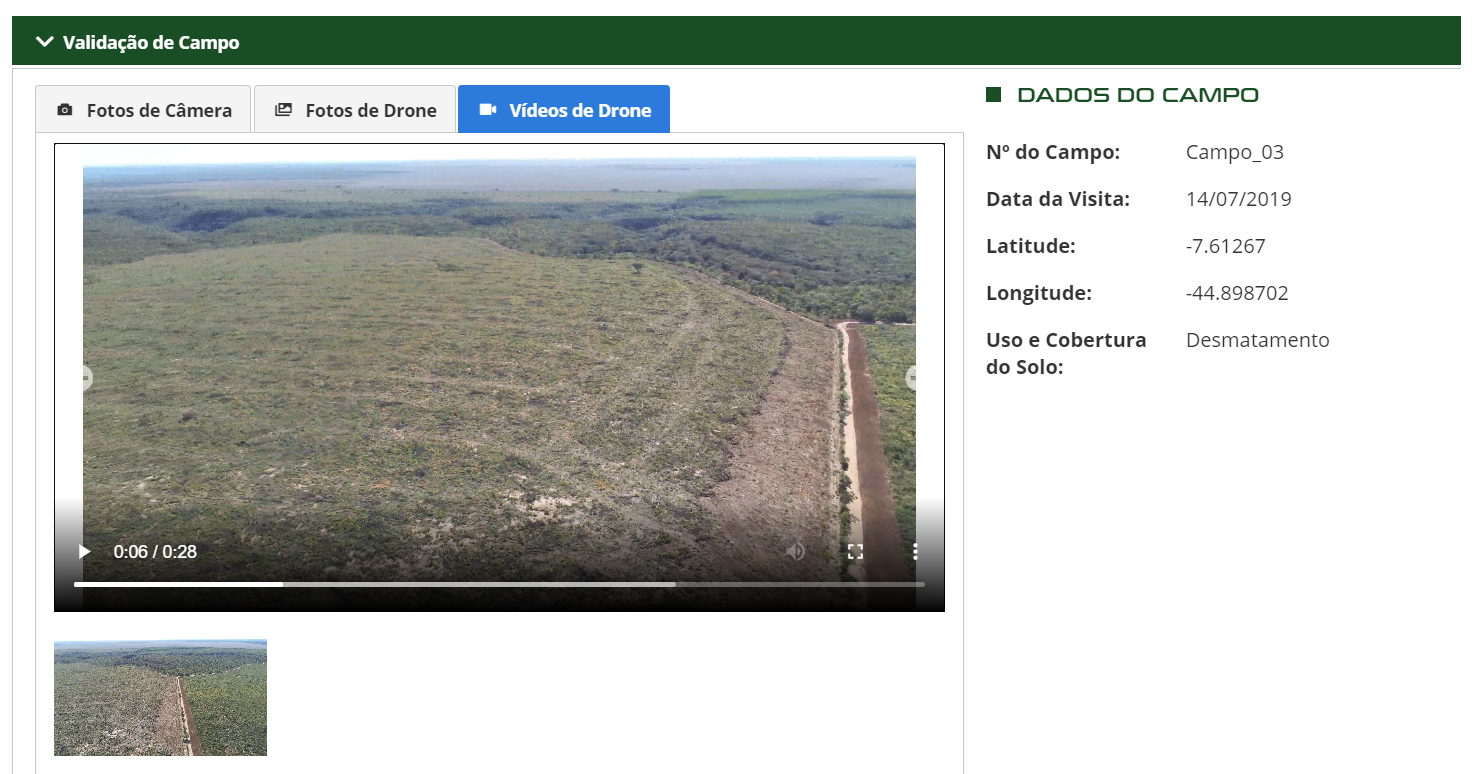This screenshot has height=774, width=1472.
Task: Click the latitude value -7.61267
Action: click(1226, 246)
